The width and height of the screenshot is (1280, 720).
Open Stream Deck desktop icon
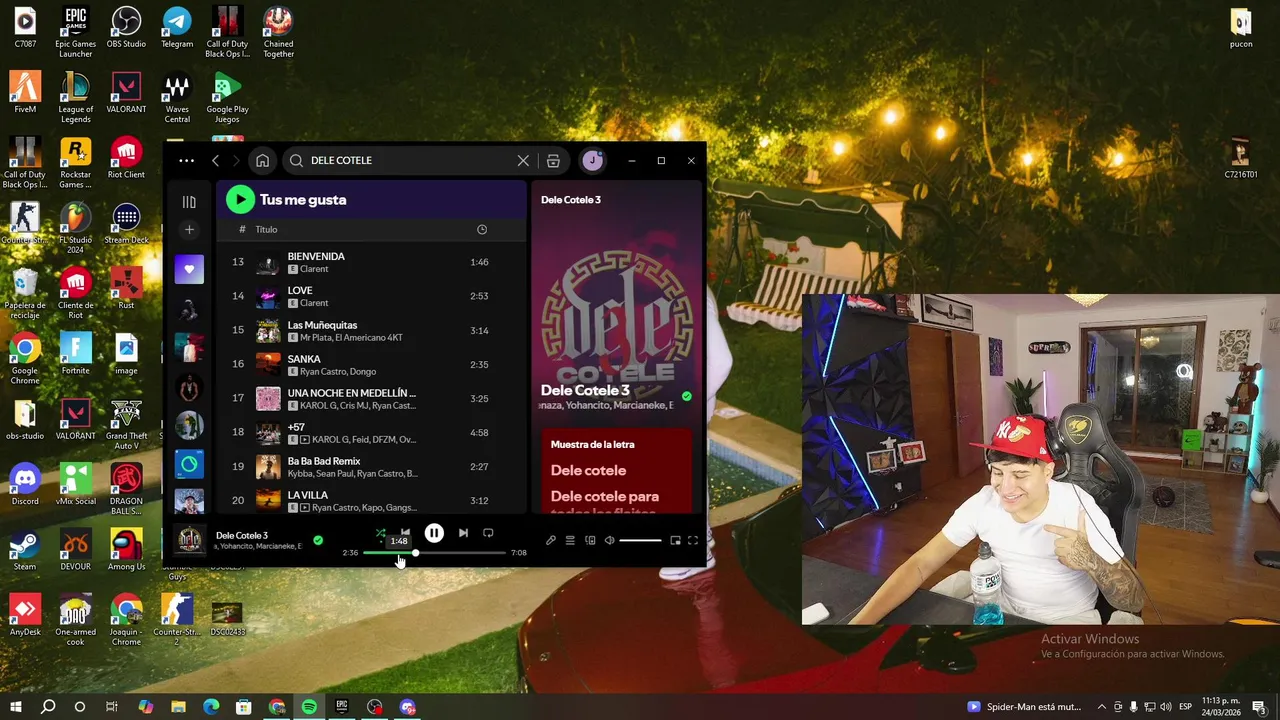click(x=126, y=224)
